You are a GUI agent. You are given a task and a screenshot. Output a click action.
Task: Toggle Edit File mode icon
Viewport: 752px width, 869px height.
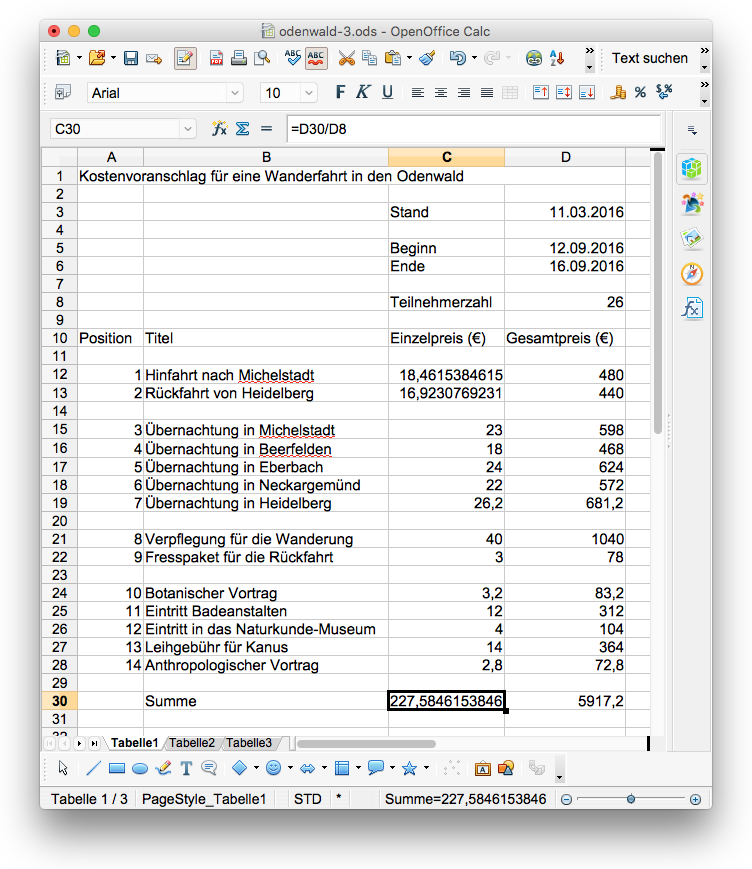(185, 58)
